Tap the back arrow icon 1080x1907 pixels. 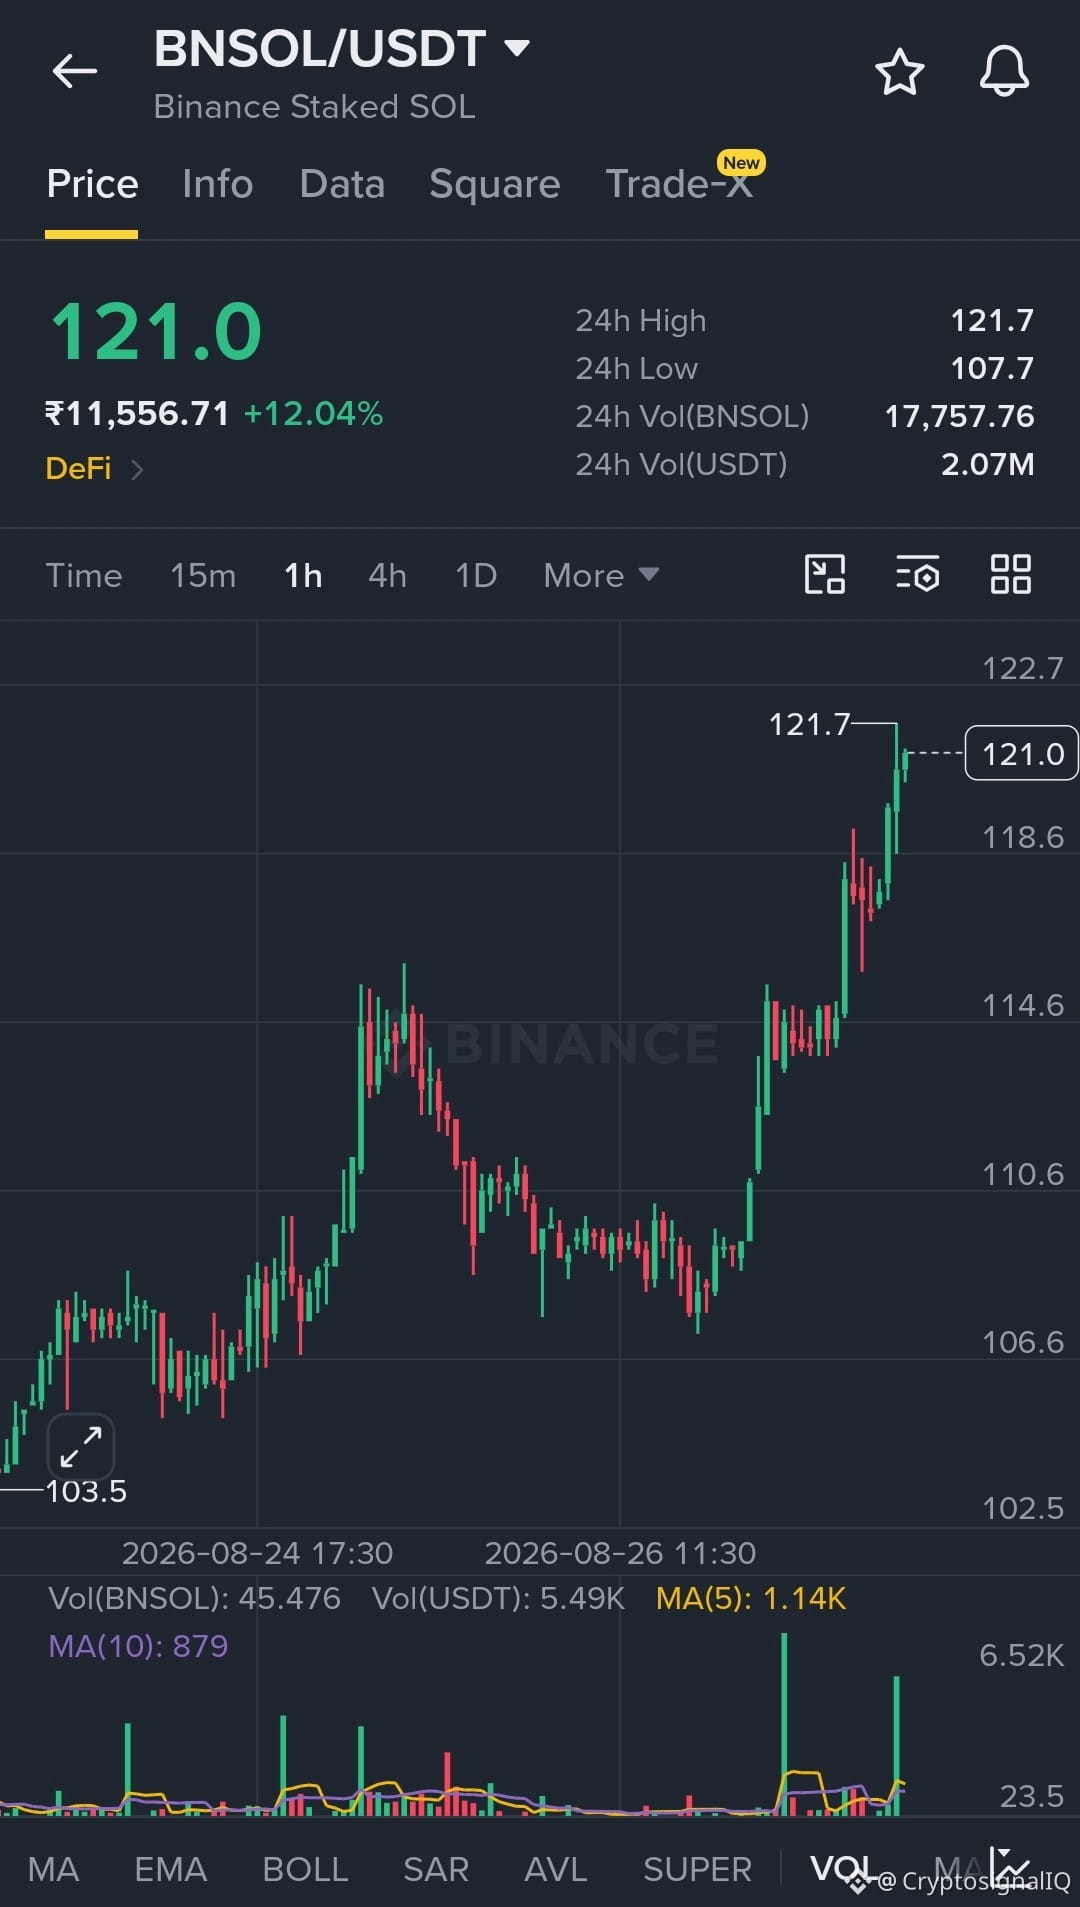coord(75,71)
